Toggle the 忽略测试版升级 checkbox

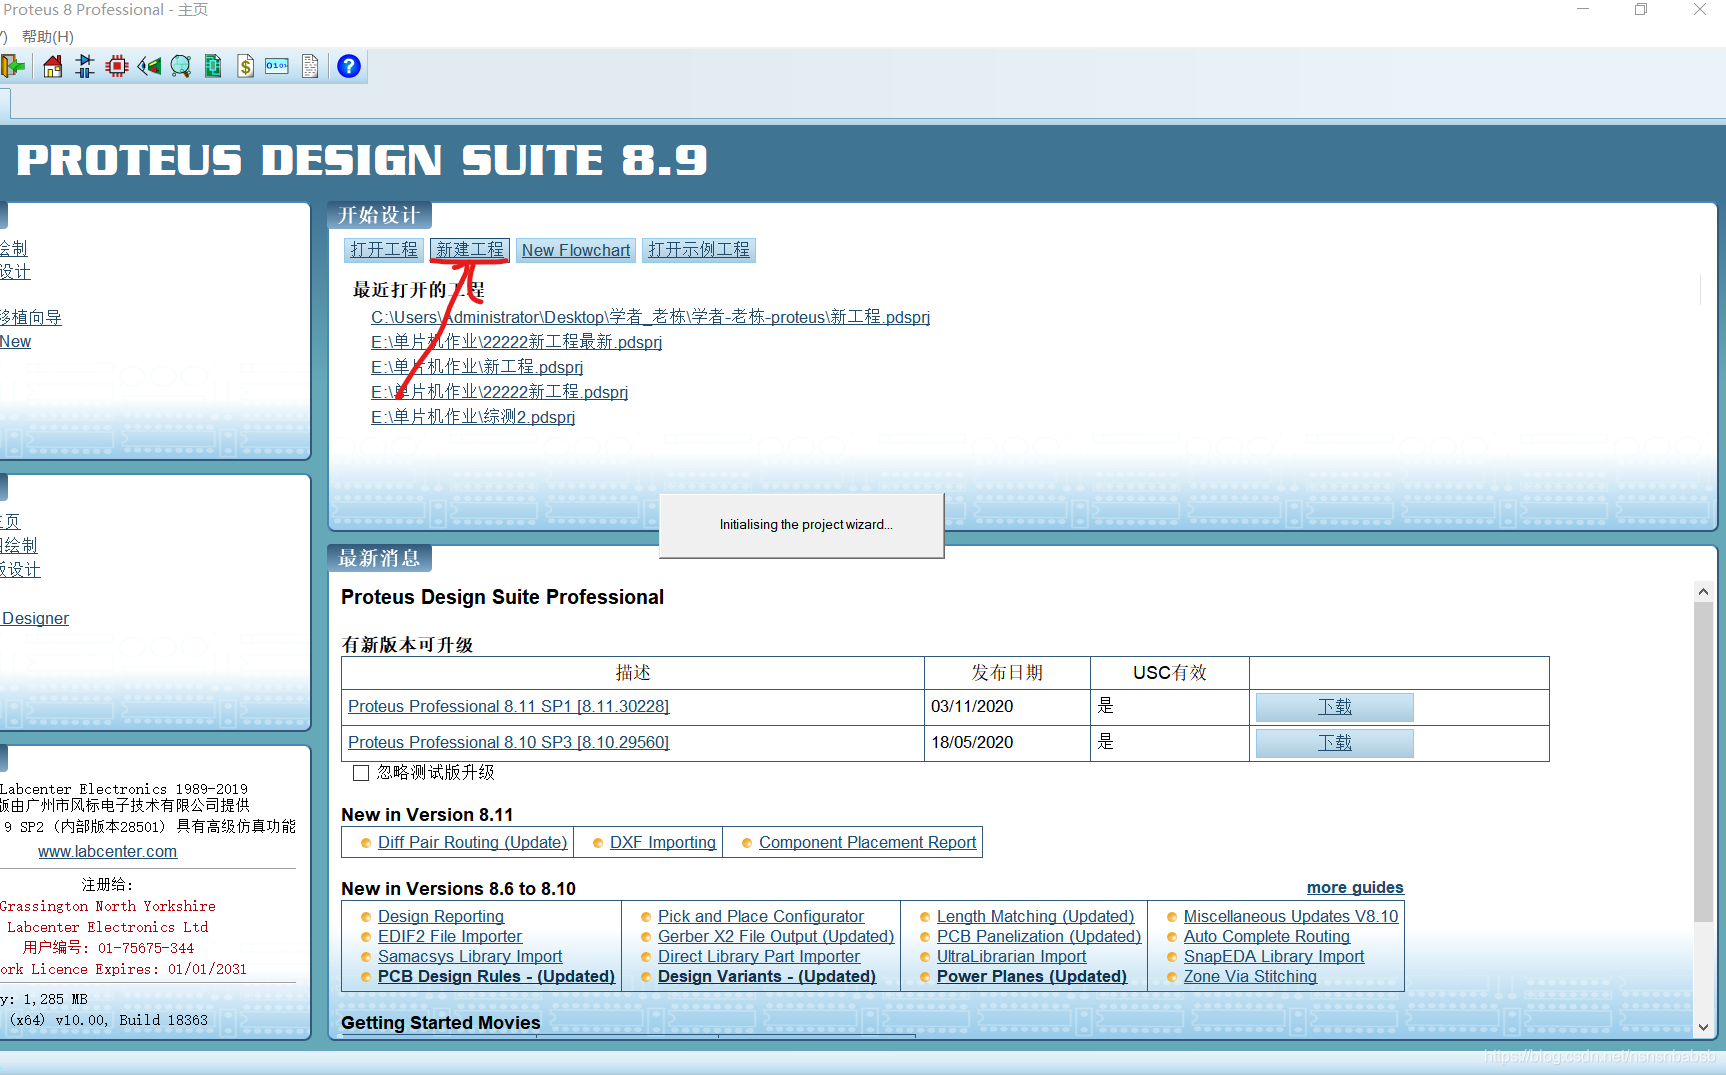coord(361,773)
